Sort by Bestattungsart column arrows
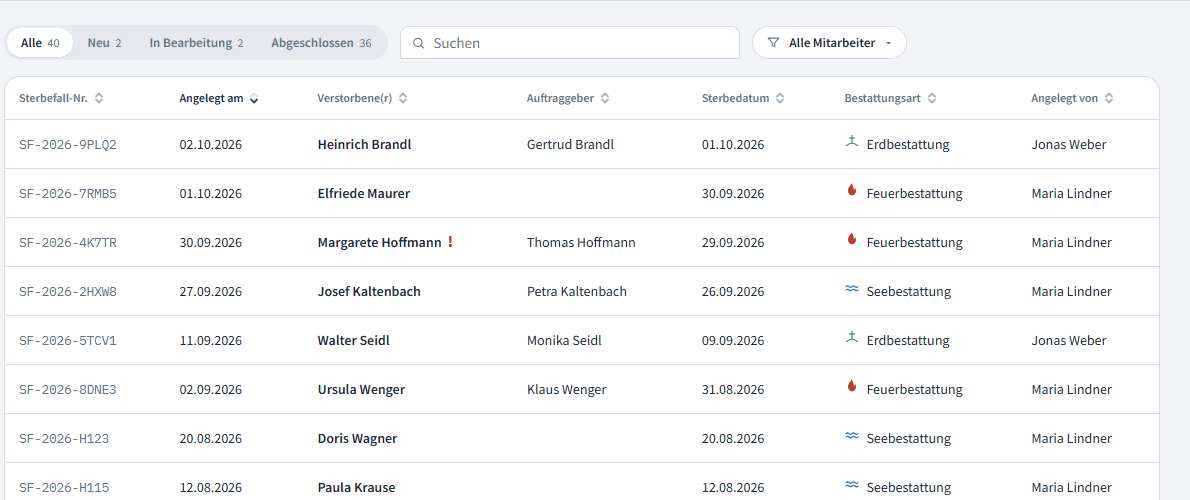Screen dimensions: 1190x500 pos(932,98)
